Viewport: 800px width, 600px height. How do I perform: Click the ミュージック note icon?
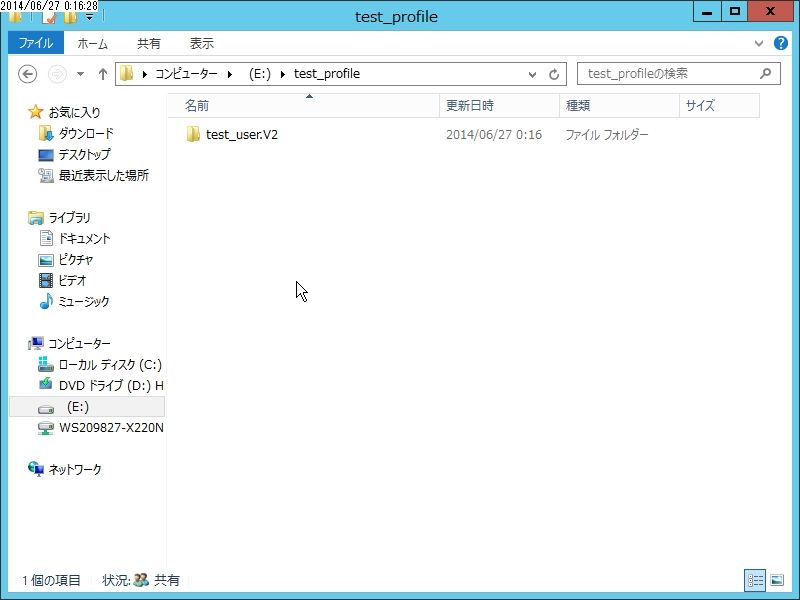pyautogui.click(x=46, y=301)
